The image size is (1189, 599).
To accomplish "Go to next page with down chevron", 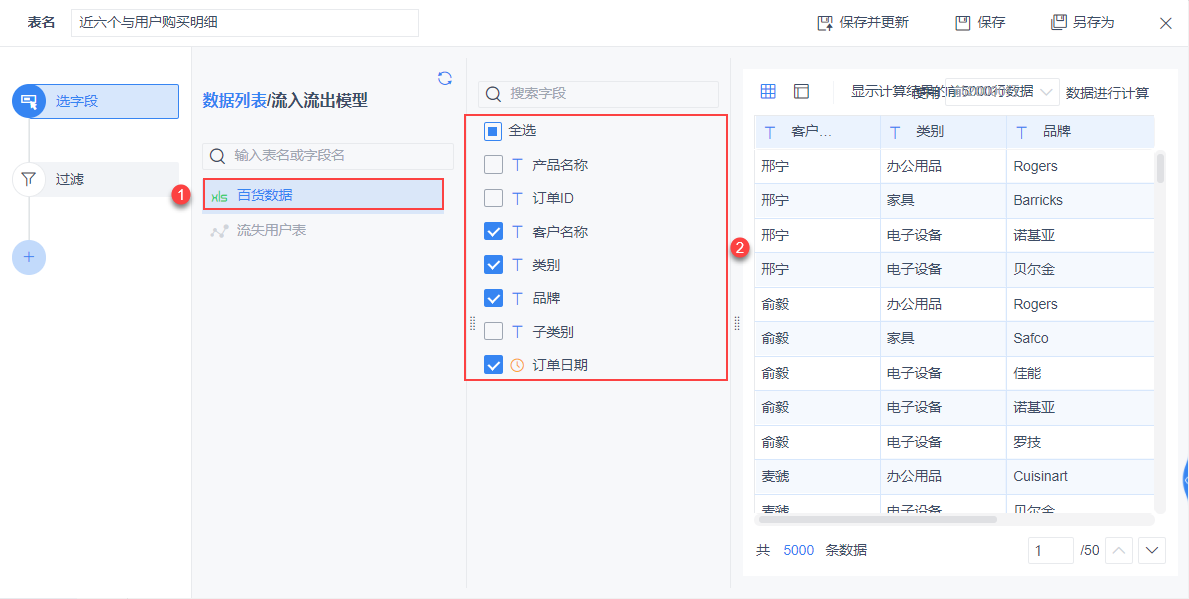I will (1152, 550).
